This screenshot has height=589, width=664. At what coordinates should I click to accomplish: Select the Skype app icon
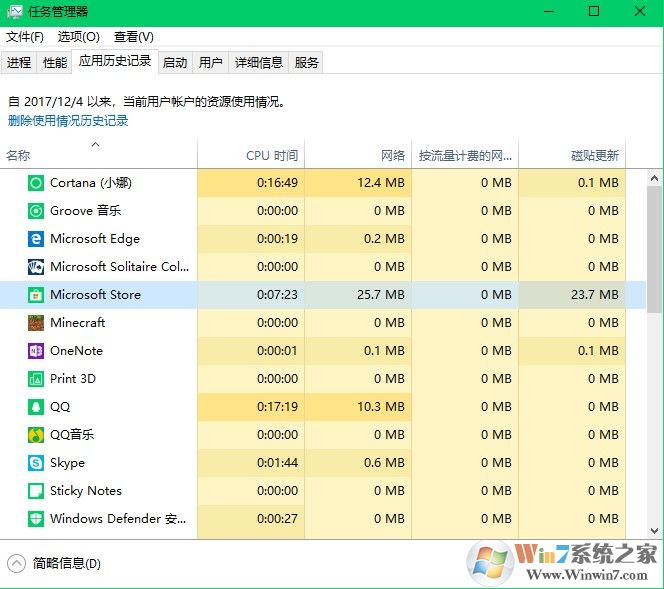(35, 463)
